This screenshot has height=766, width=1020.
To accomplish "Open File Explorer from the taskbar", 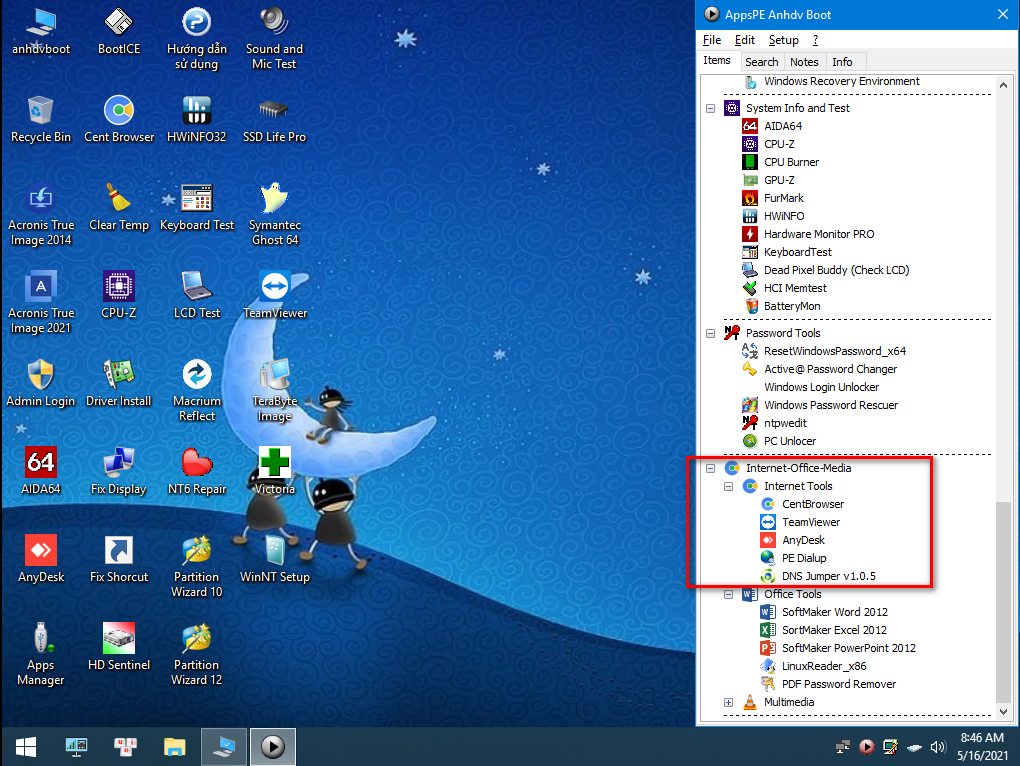I will point(174,747).
